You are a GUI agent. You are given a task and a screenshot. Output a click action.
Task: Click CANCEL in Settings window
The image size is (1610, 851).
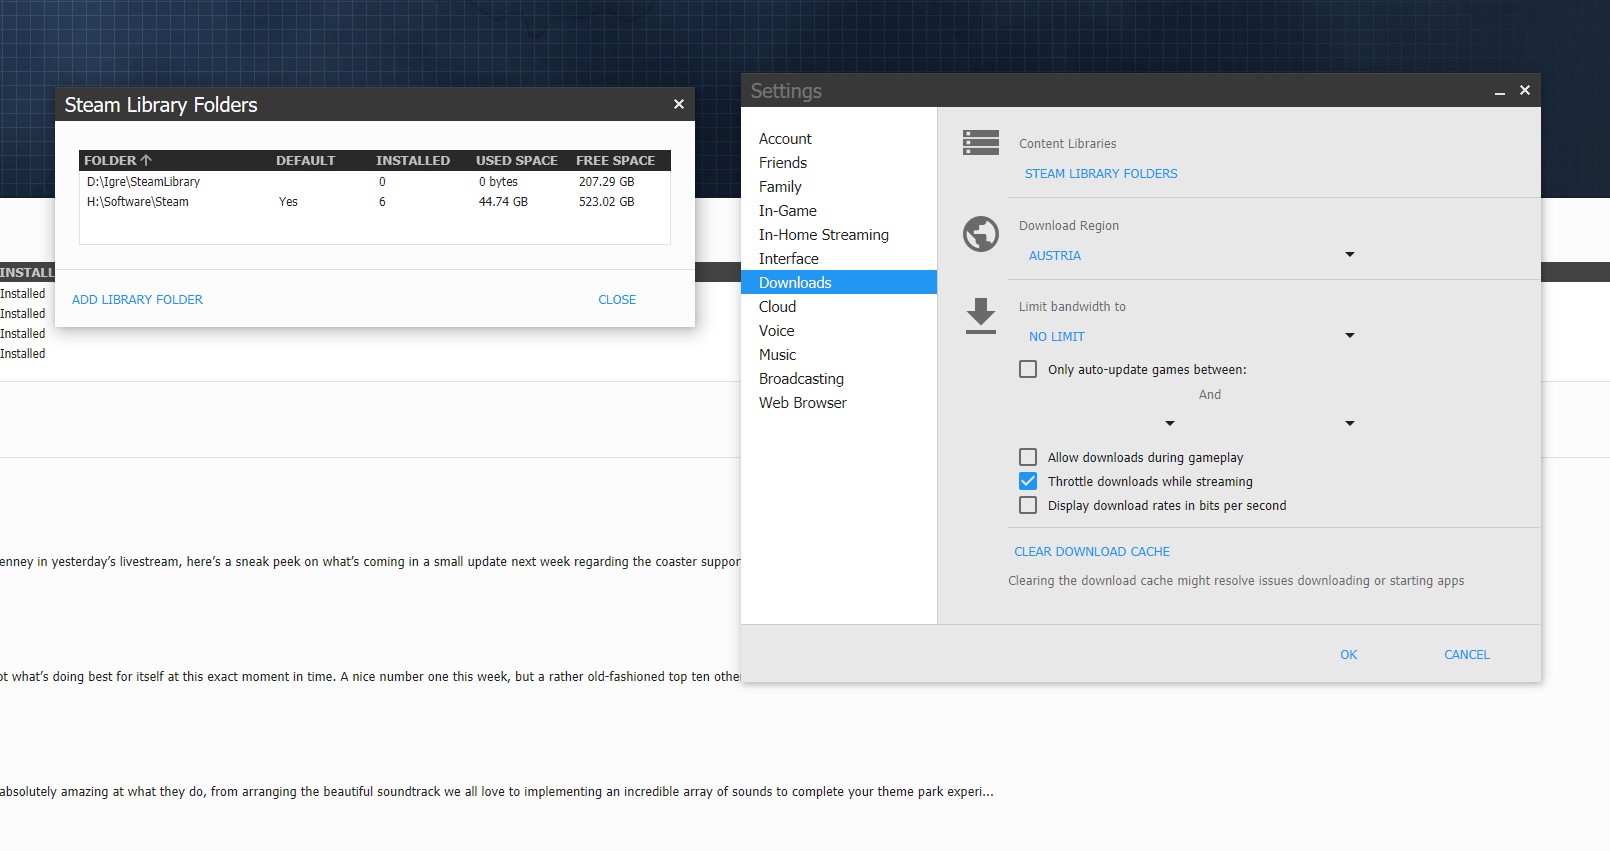pos(1467,655)
